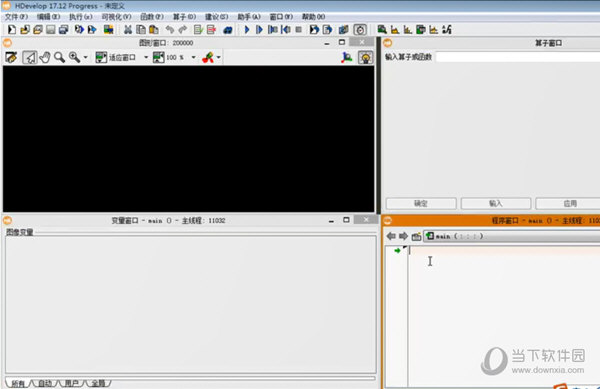This screenshot has height=389, width=600.
Task: Switch on 3D plot mode icon
Action: coord(347,57)
